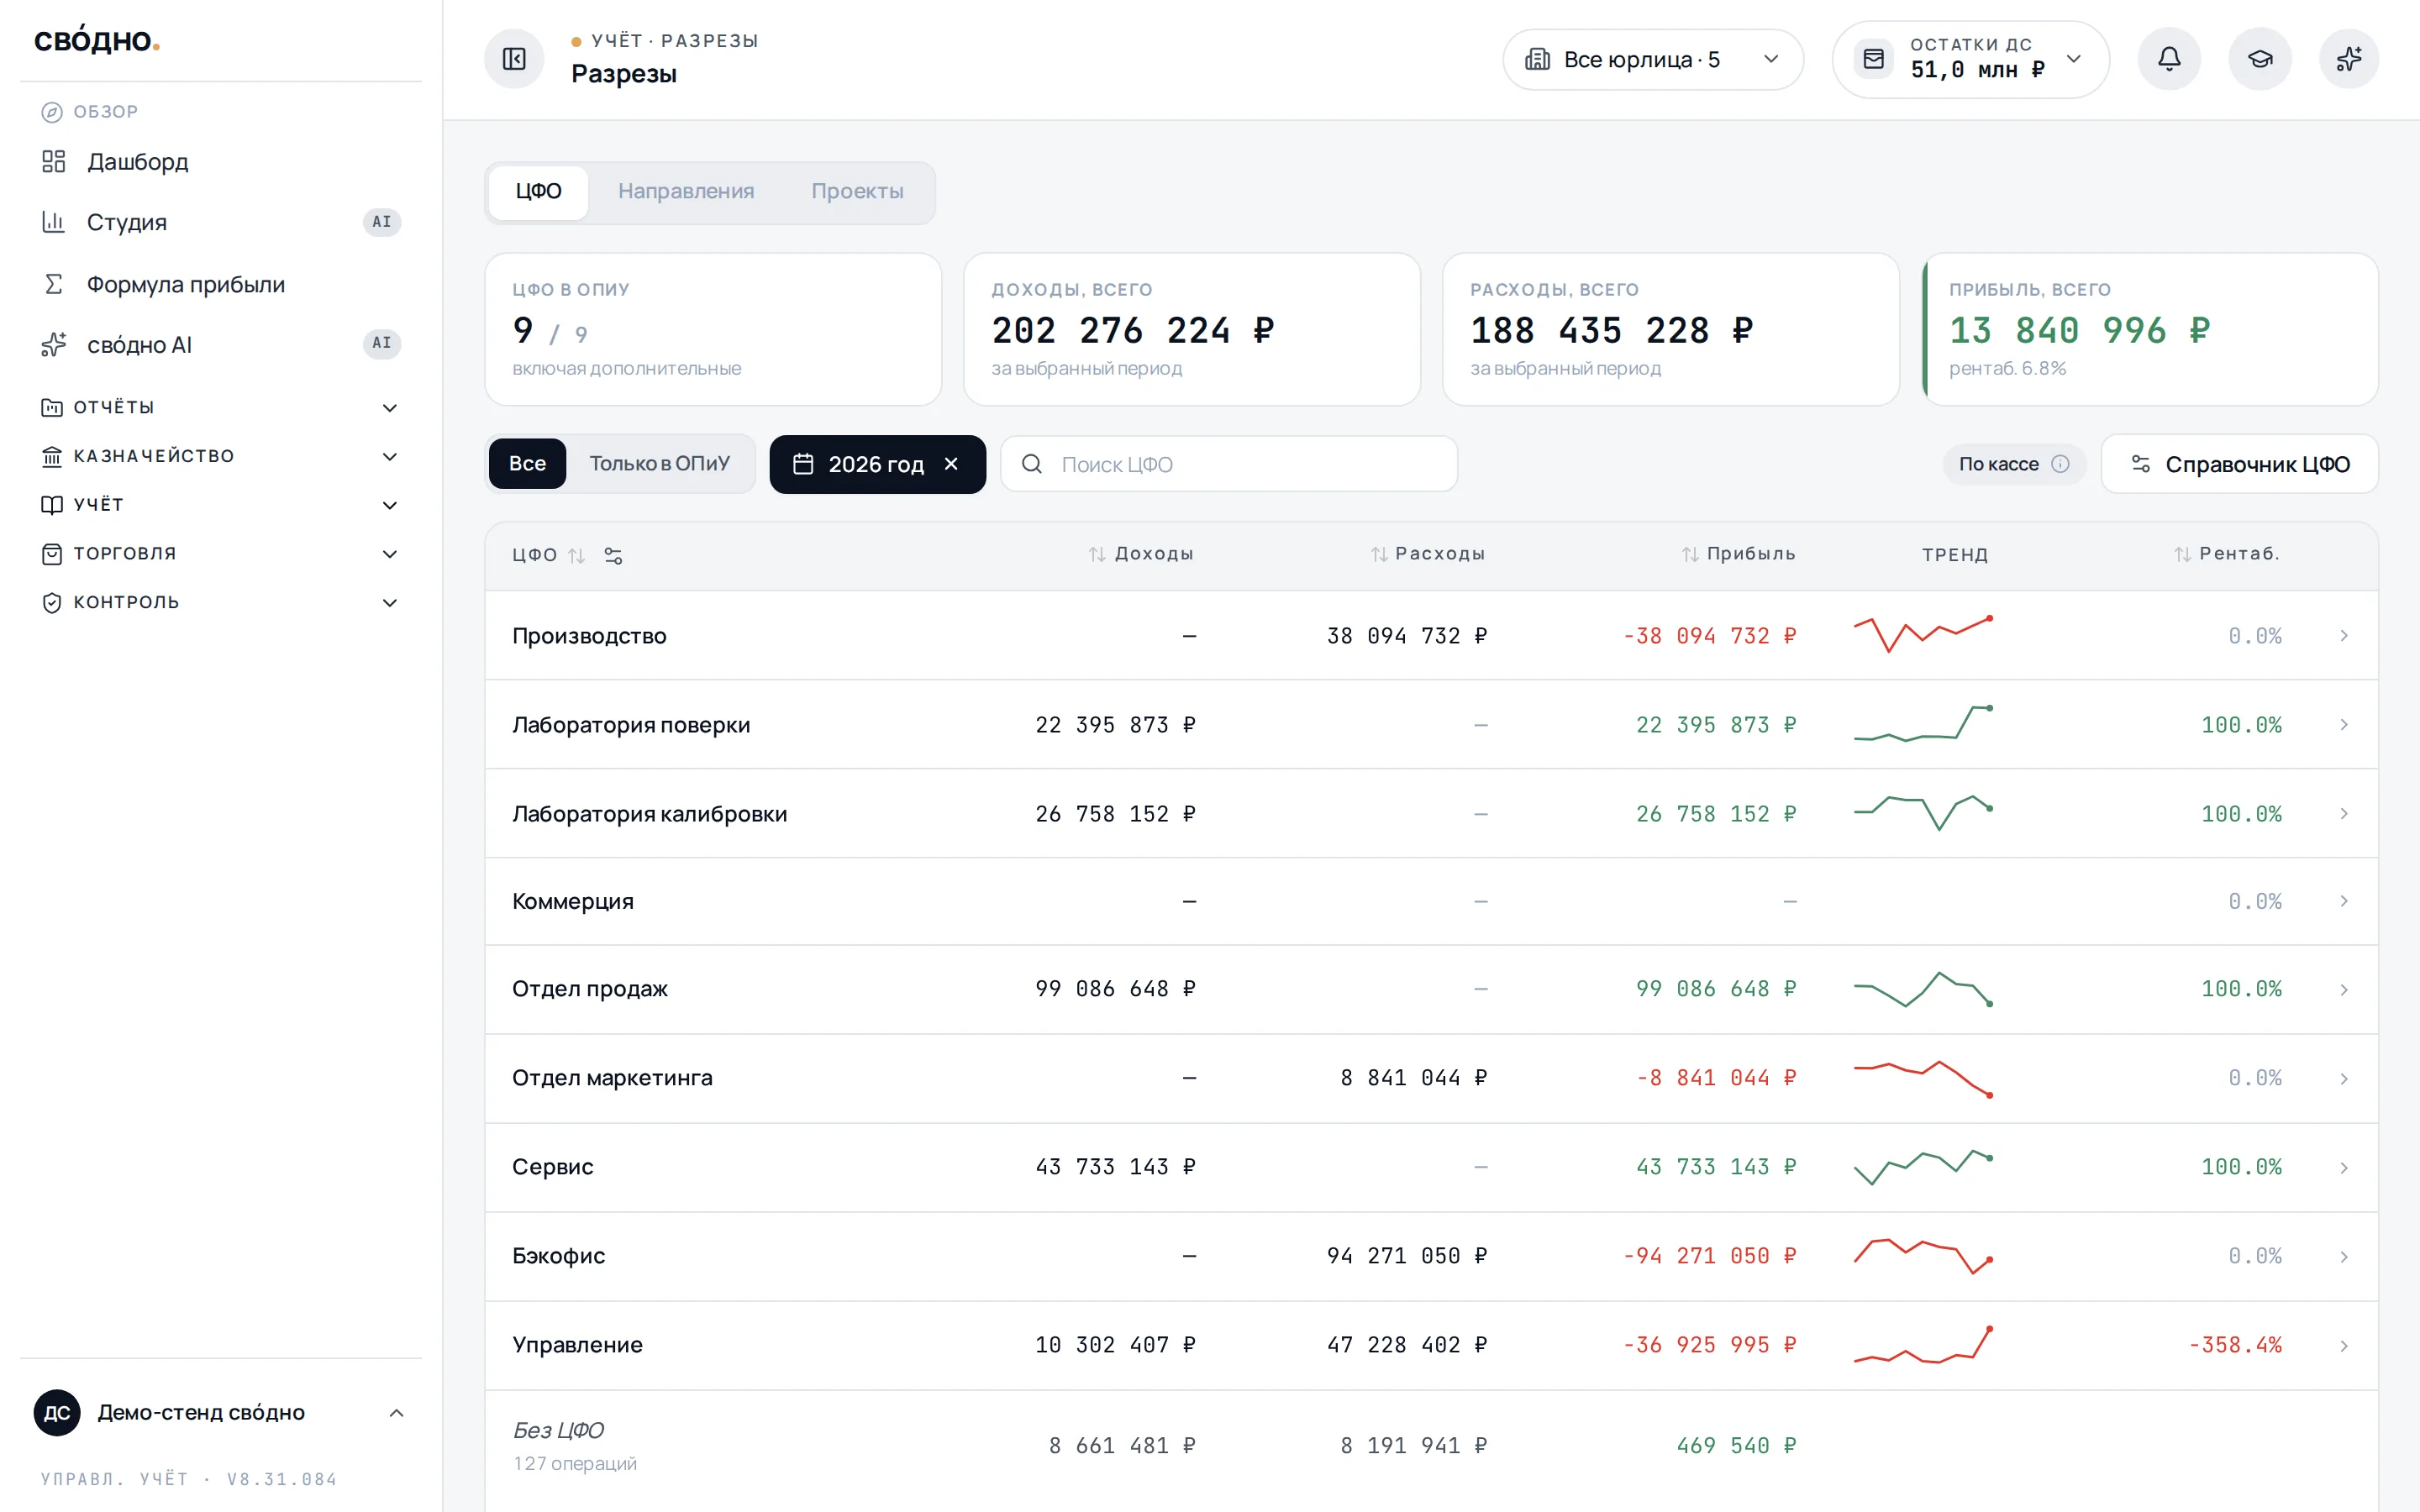Image resolution: width=2420 pixels, height=1512 pixels.
Task: Open the Без ЦФО row
Action: coord(1431,1446)
